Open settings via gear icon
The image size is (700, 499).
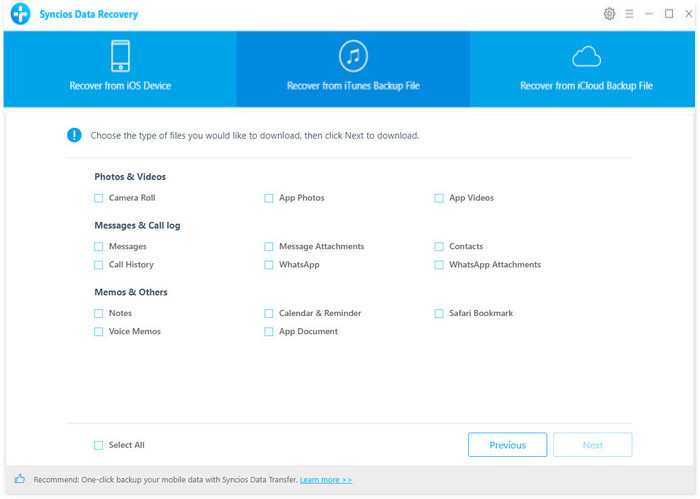point(609,14)
